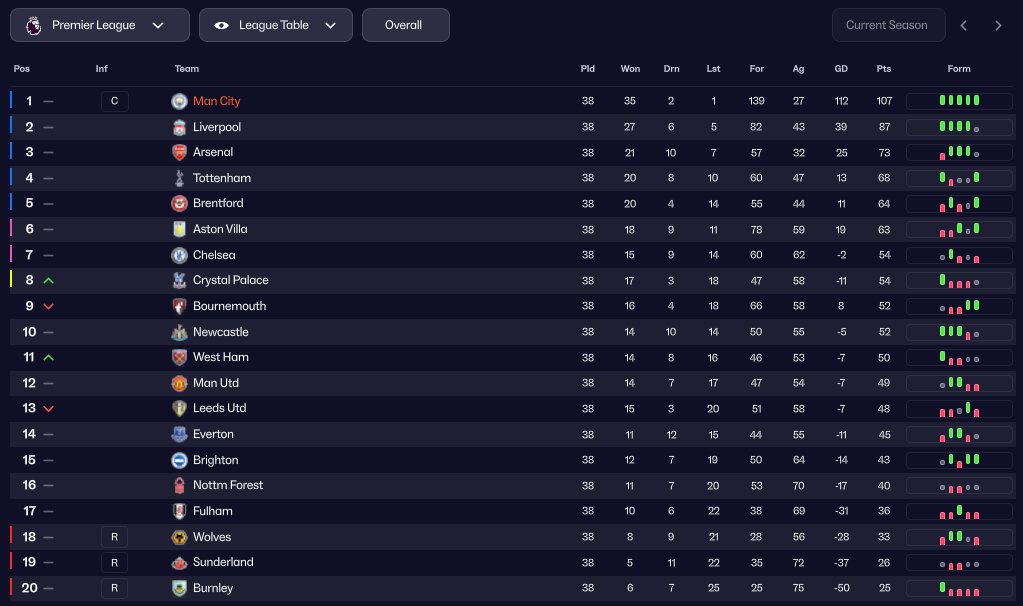Expand the League Table view dropdown
The width and height of the screenshot is (1023, 606).
[x=276, y=25]
